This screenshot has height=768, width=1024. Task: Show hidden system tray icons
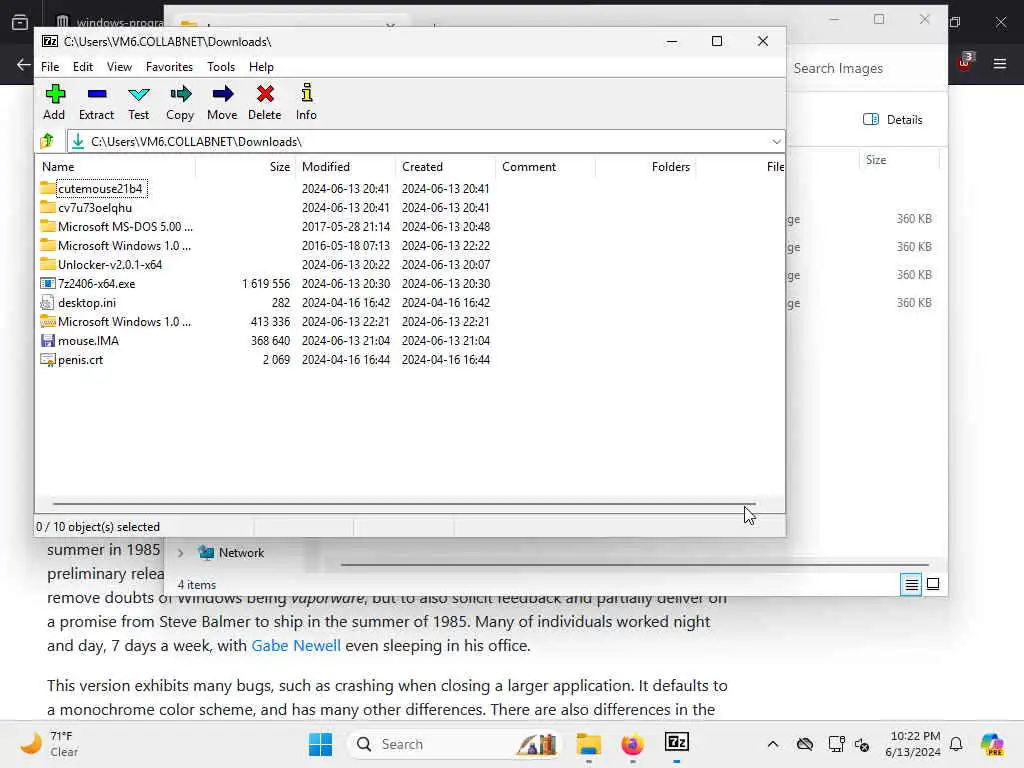click(773, 744)
